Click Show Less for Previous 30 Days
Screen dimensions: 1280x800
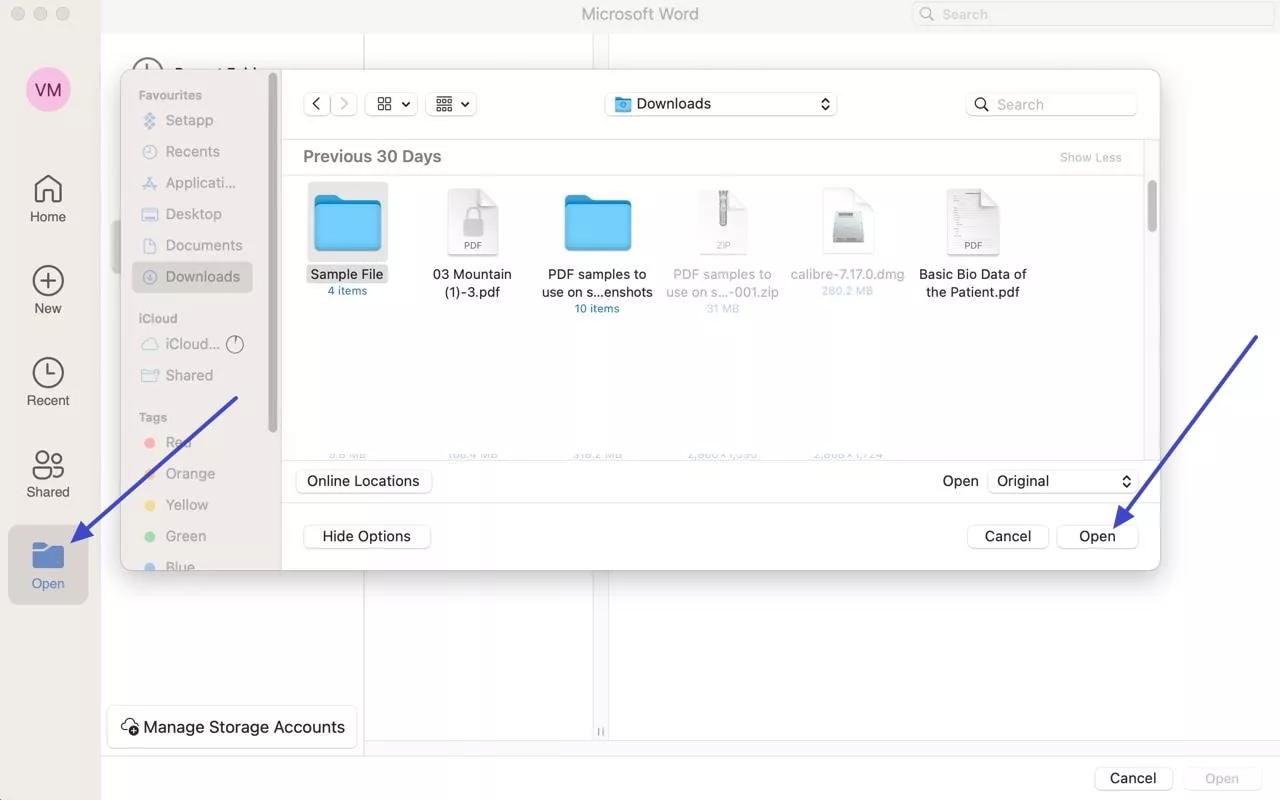(1089, 157)
